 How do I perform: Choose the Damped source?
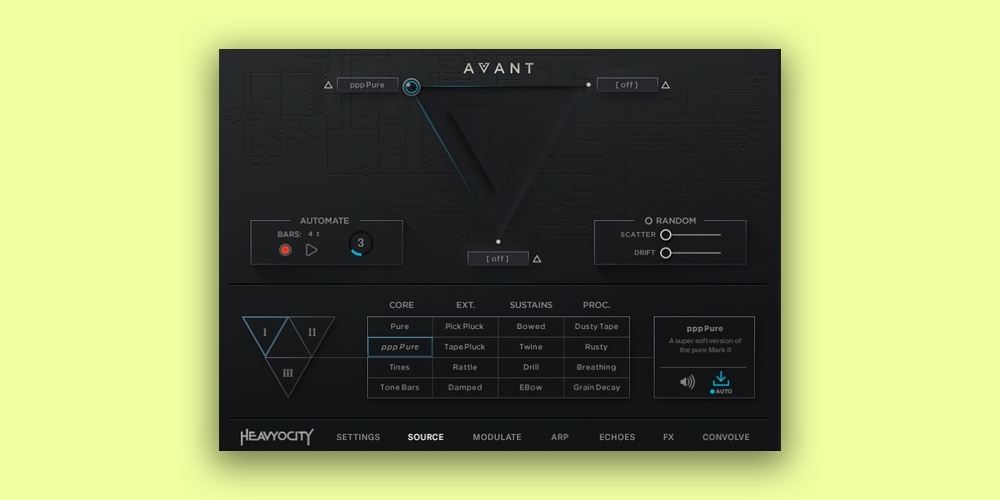(x=465, y=388)
